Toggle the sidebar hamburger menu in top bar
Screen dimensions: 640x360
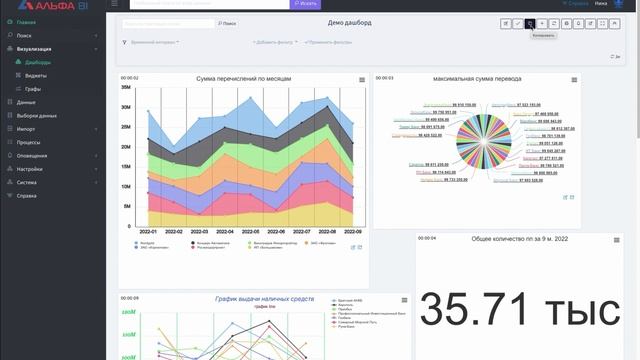[x=114, y=4]
